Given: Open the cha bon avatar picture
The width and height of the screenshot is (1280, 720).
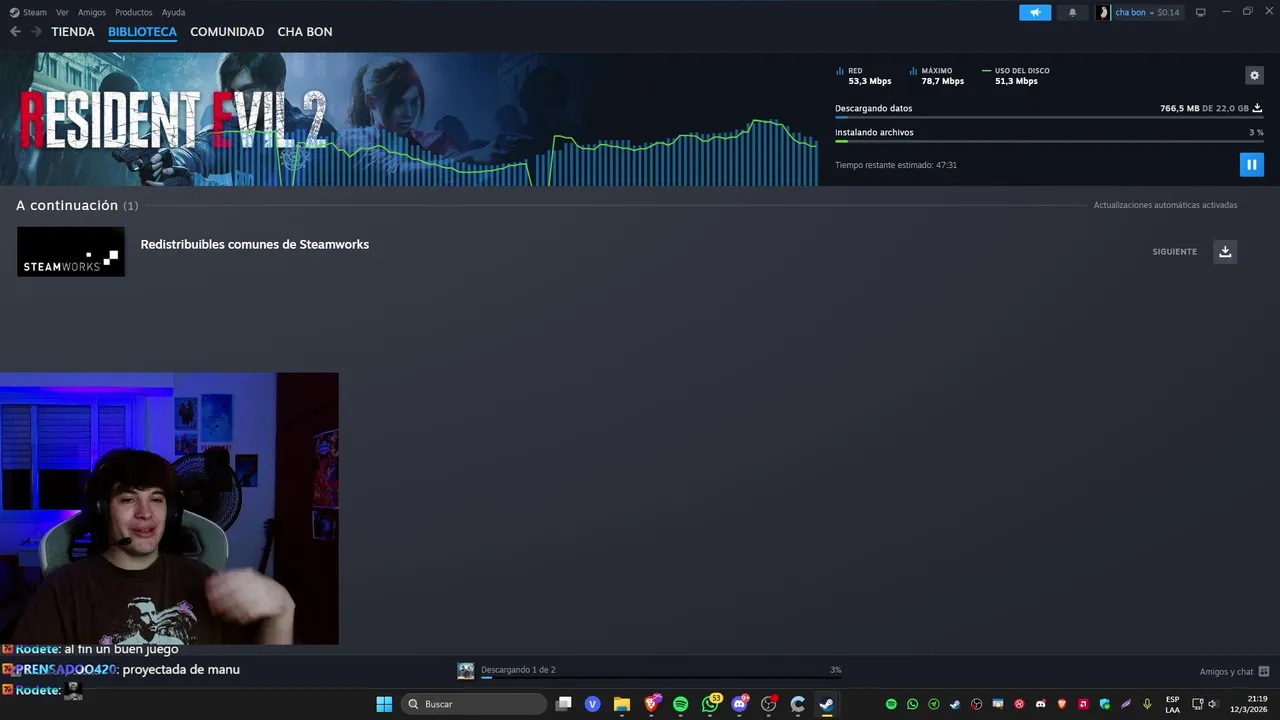Looking at the screenshot, I should pos(1104,12).
